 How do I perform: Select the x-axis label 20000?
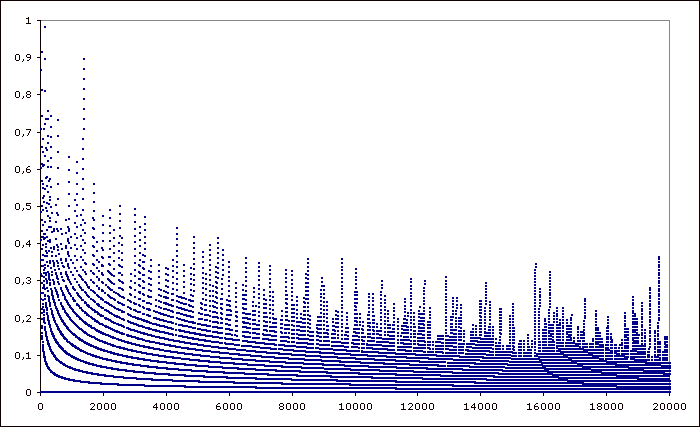(669, 406)
